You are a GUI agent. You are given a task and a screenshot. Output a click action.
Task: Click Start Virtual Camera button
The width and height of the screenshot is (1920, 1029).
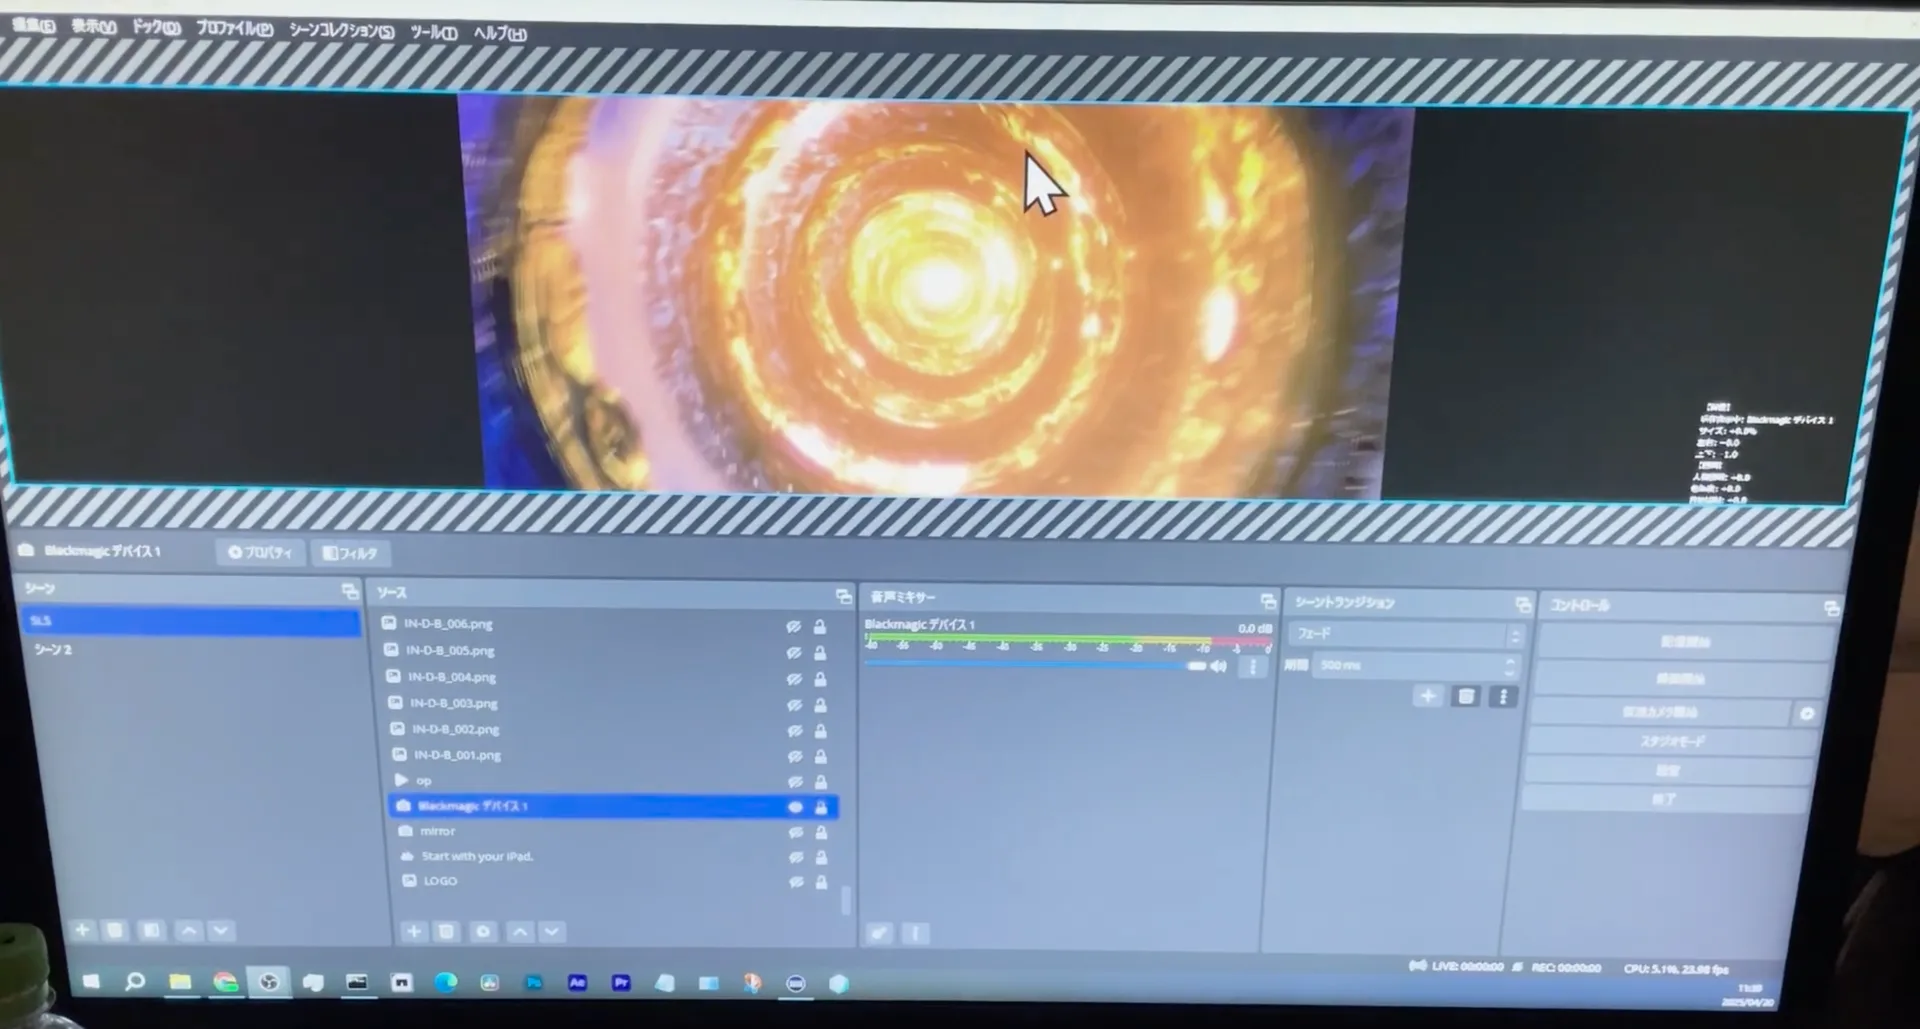[x=1660, y=712]
